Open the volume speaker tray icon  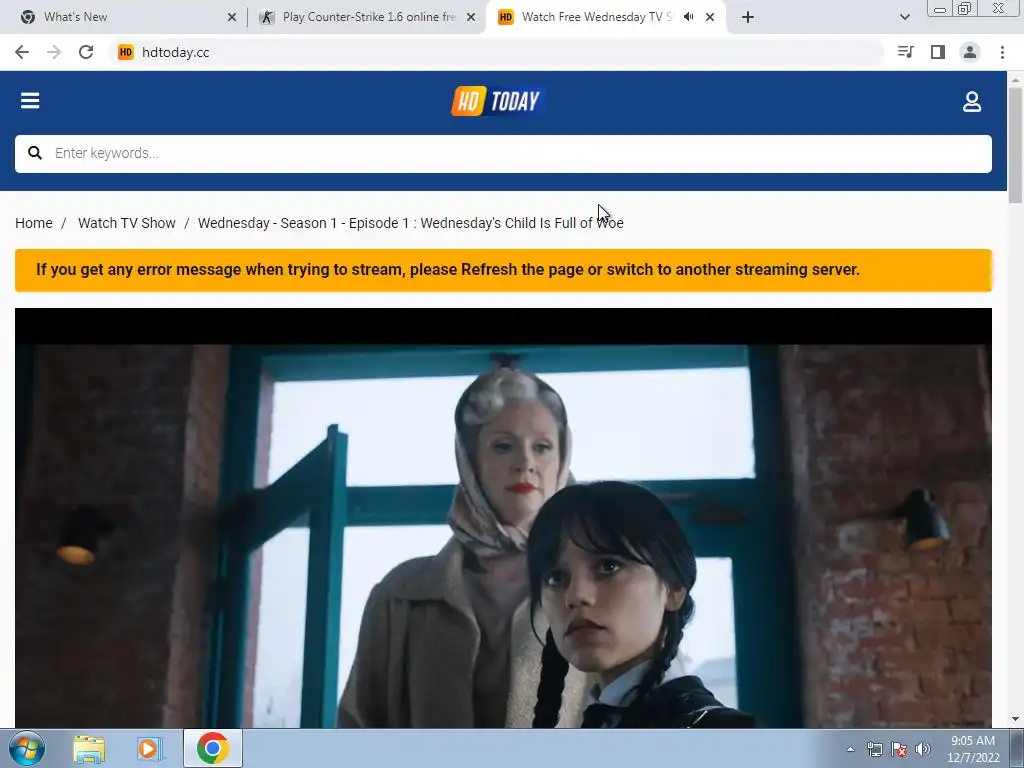coord(923,749)
